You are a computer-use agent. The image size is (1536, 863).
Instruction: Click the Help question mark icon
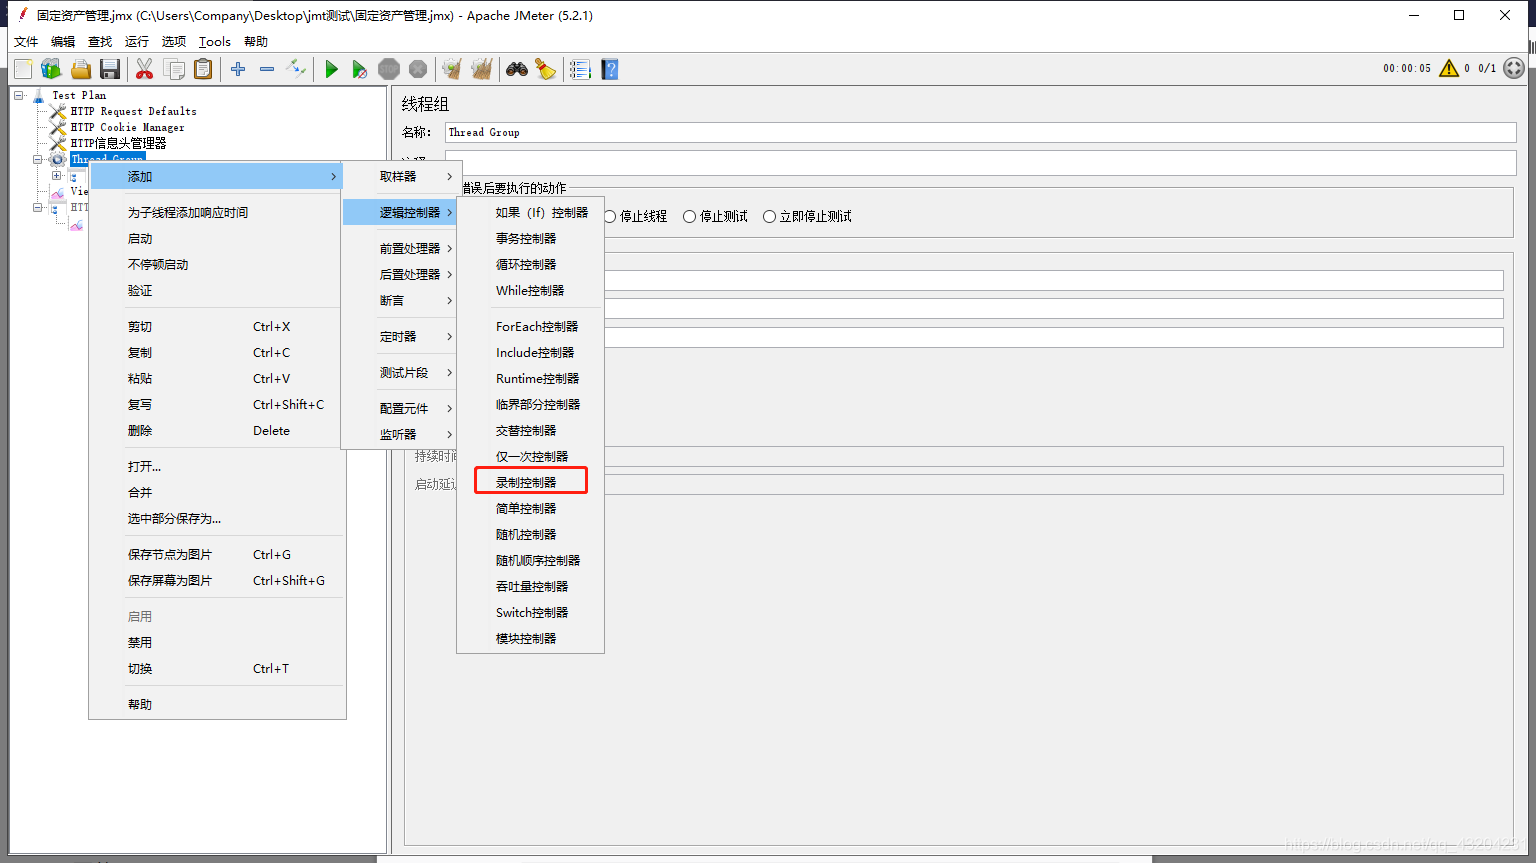(x=609, y=69)
